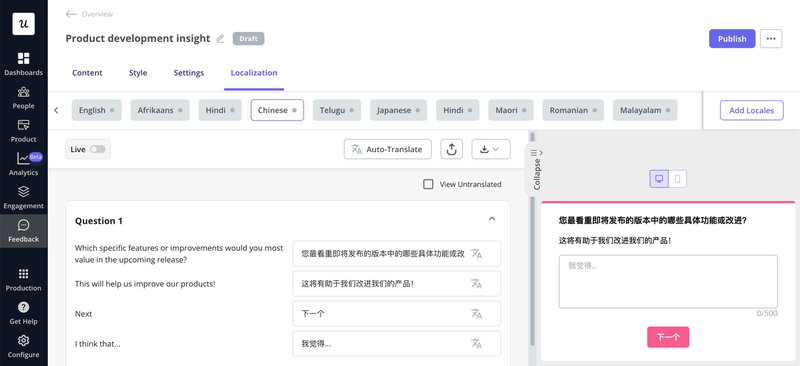Select the Romanian locale
The height and width of the screenshot is (366, 800).
click(x=573, y=110)
